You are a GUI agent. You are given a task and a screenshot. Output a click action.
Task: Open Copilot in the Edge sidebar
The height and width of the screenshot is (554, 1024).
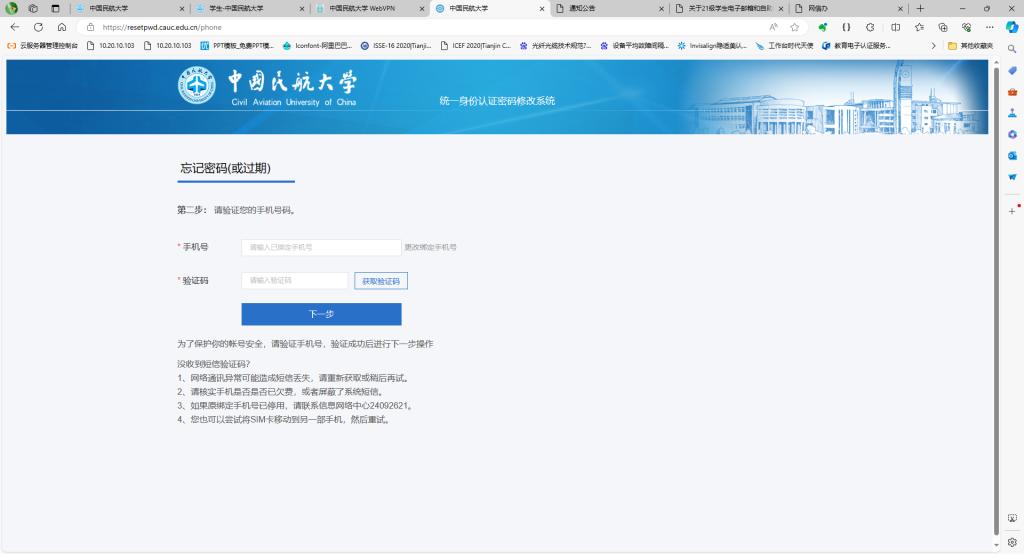1012,27
